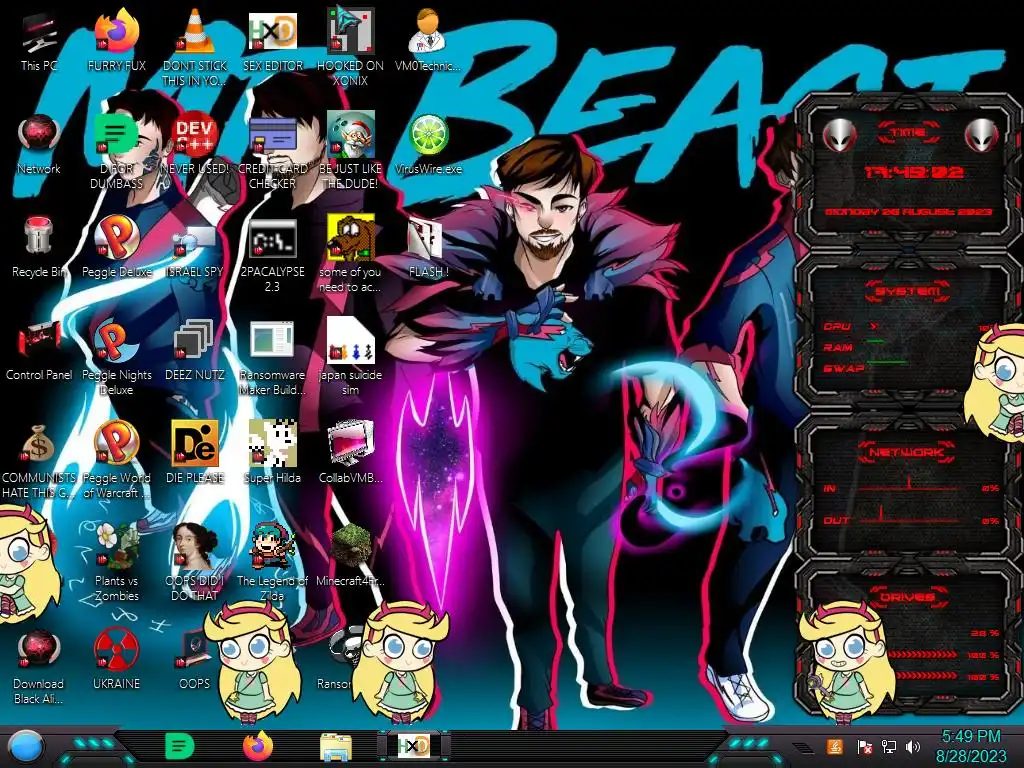1024x768 pixels.
Task: Open the green chat app on the taskbar
Action: pos(179,746)
